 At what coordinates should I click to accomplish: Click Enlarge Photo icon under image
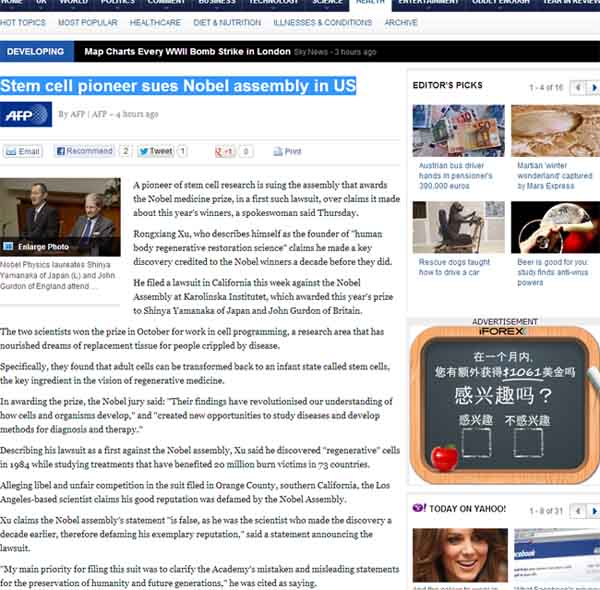(x=8, y=246)
